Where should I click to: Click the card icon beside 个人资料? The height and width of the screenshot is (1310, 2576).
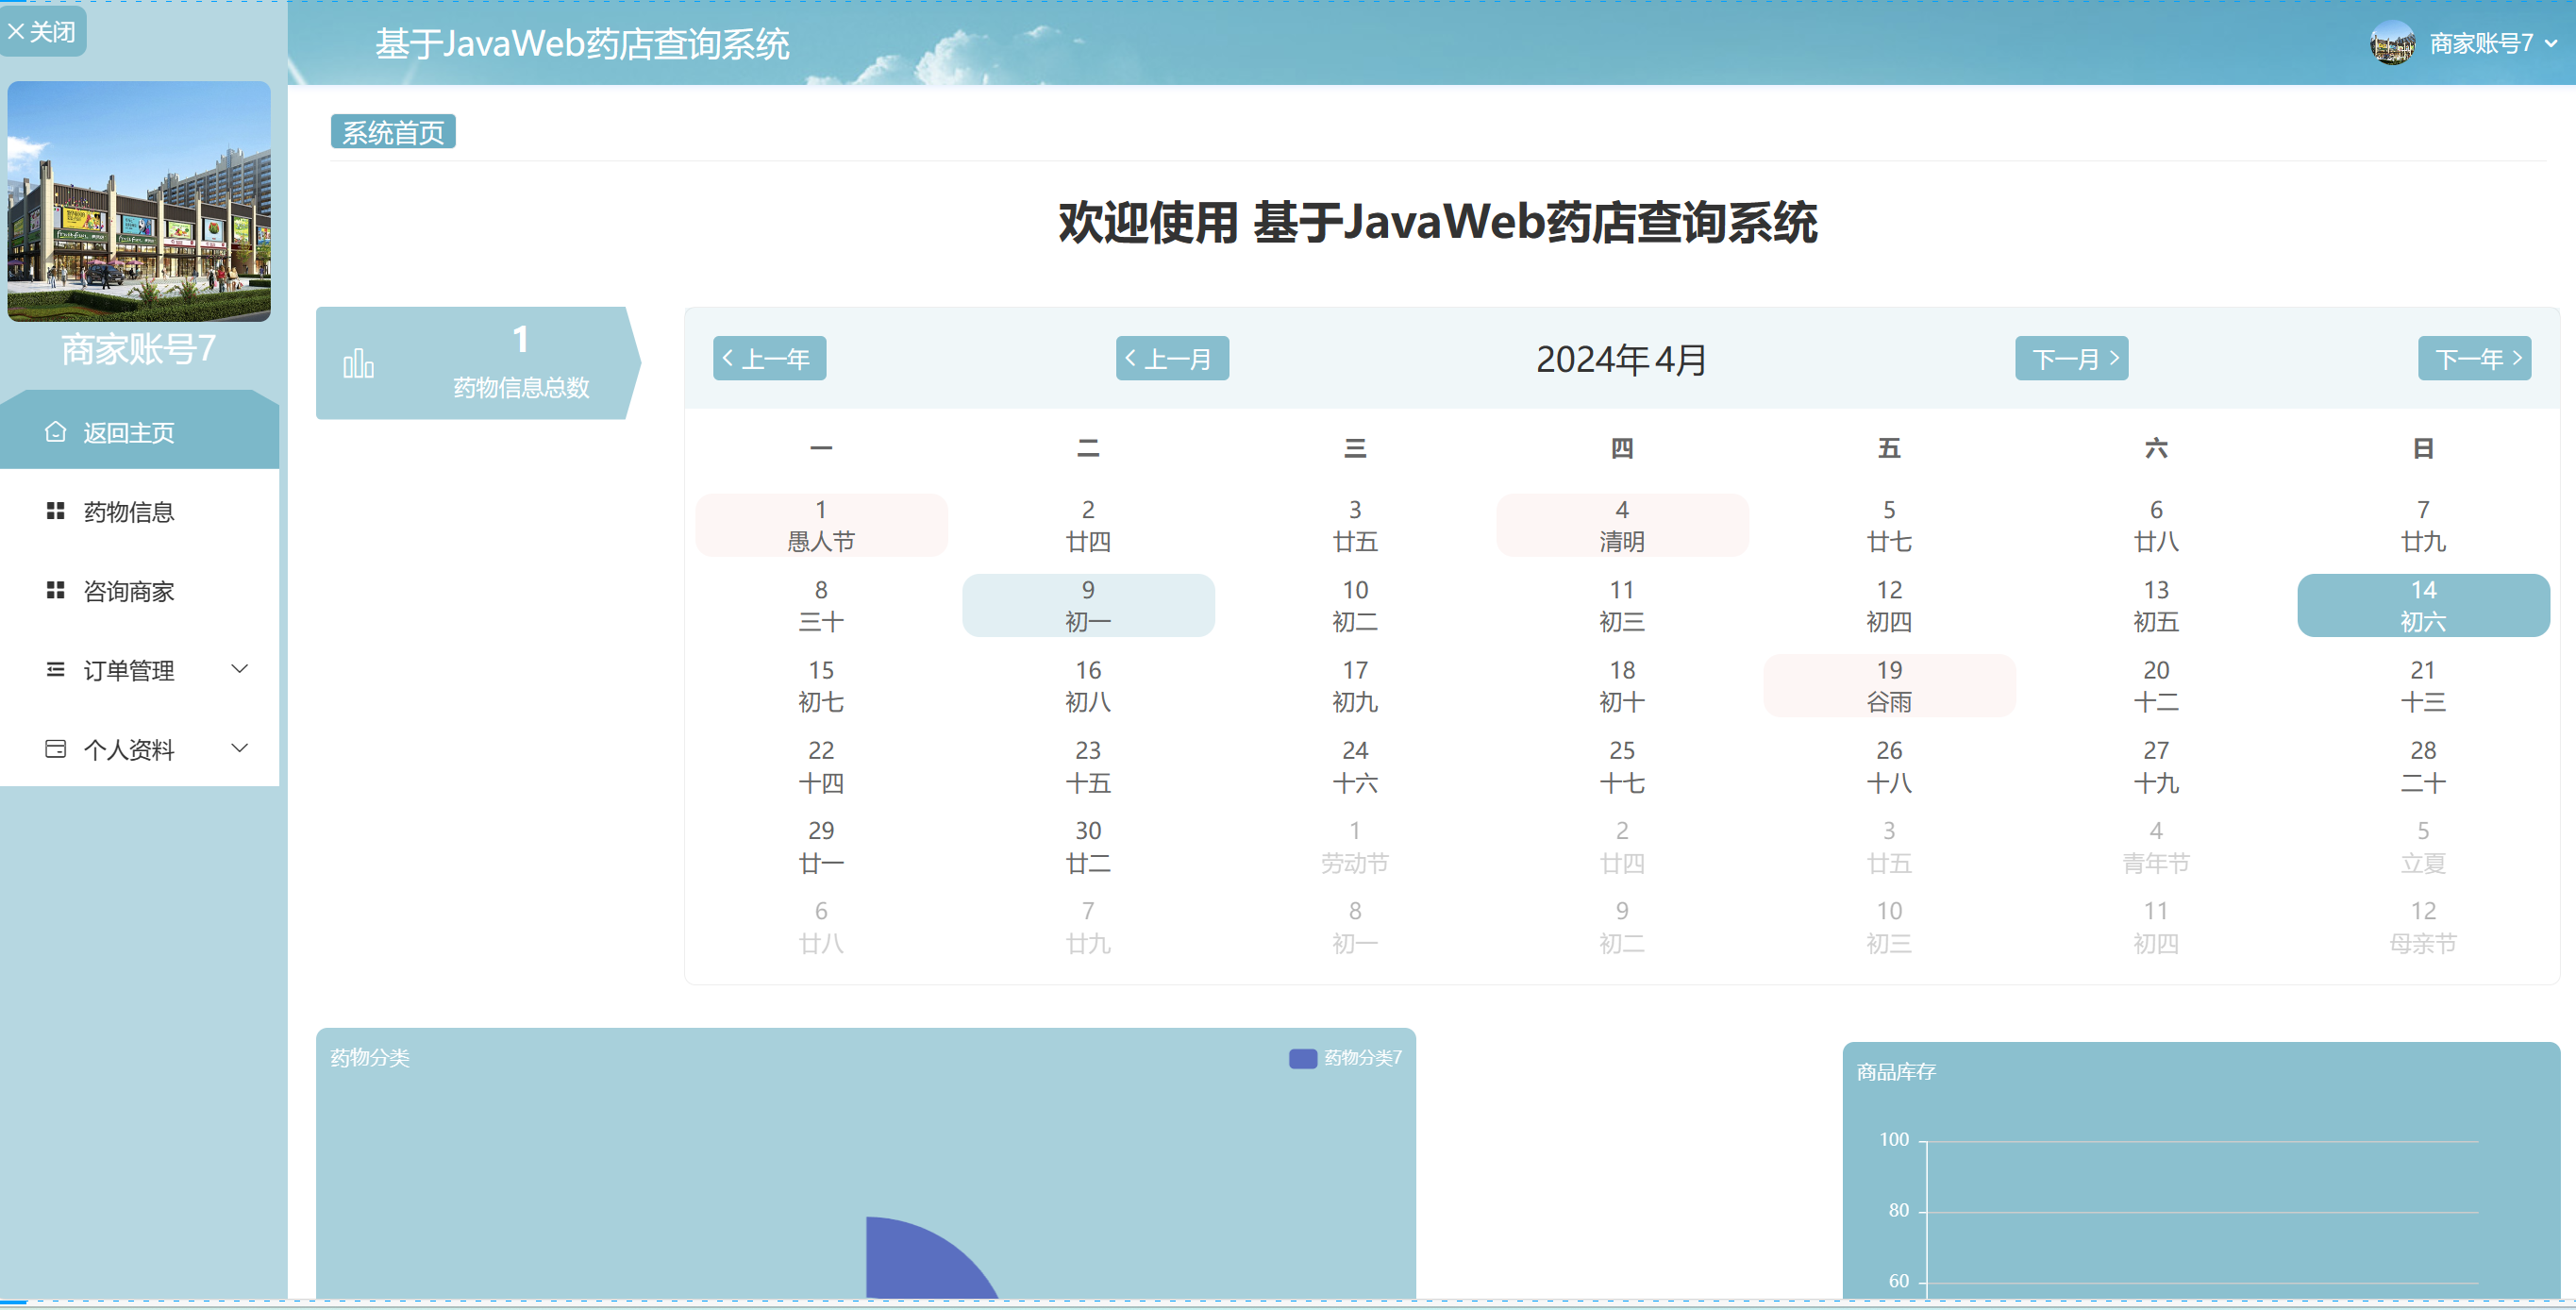(x=56, y=749)
